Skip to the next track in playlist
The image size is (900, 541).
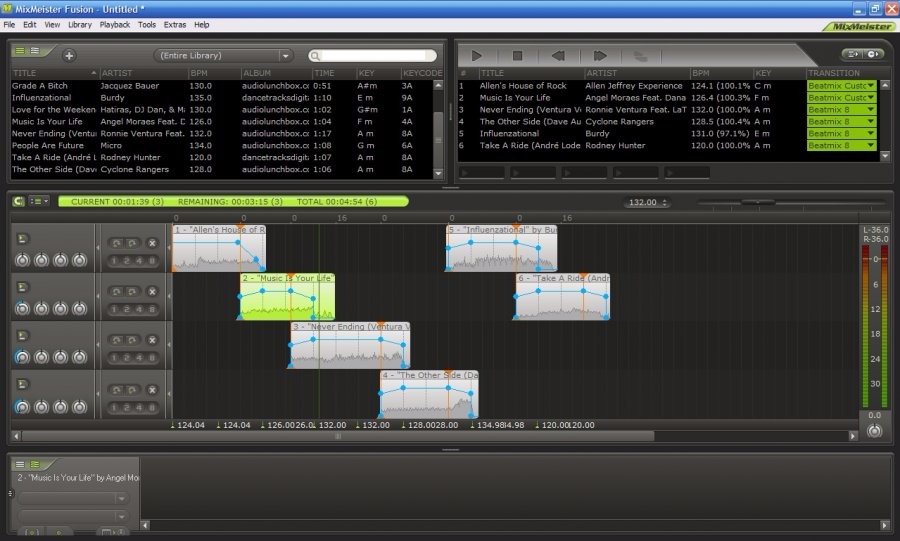600,56
